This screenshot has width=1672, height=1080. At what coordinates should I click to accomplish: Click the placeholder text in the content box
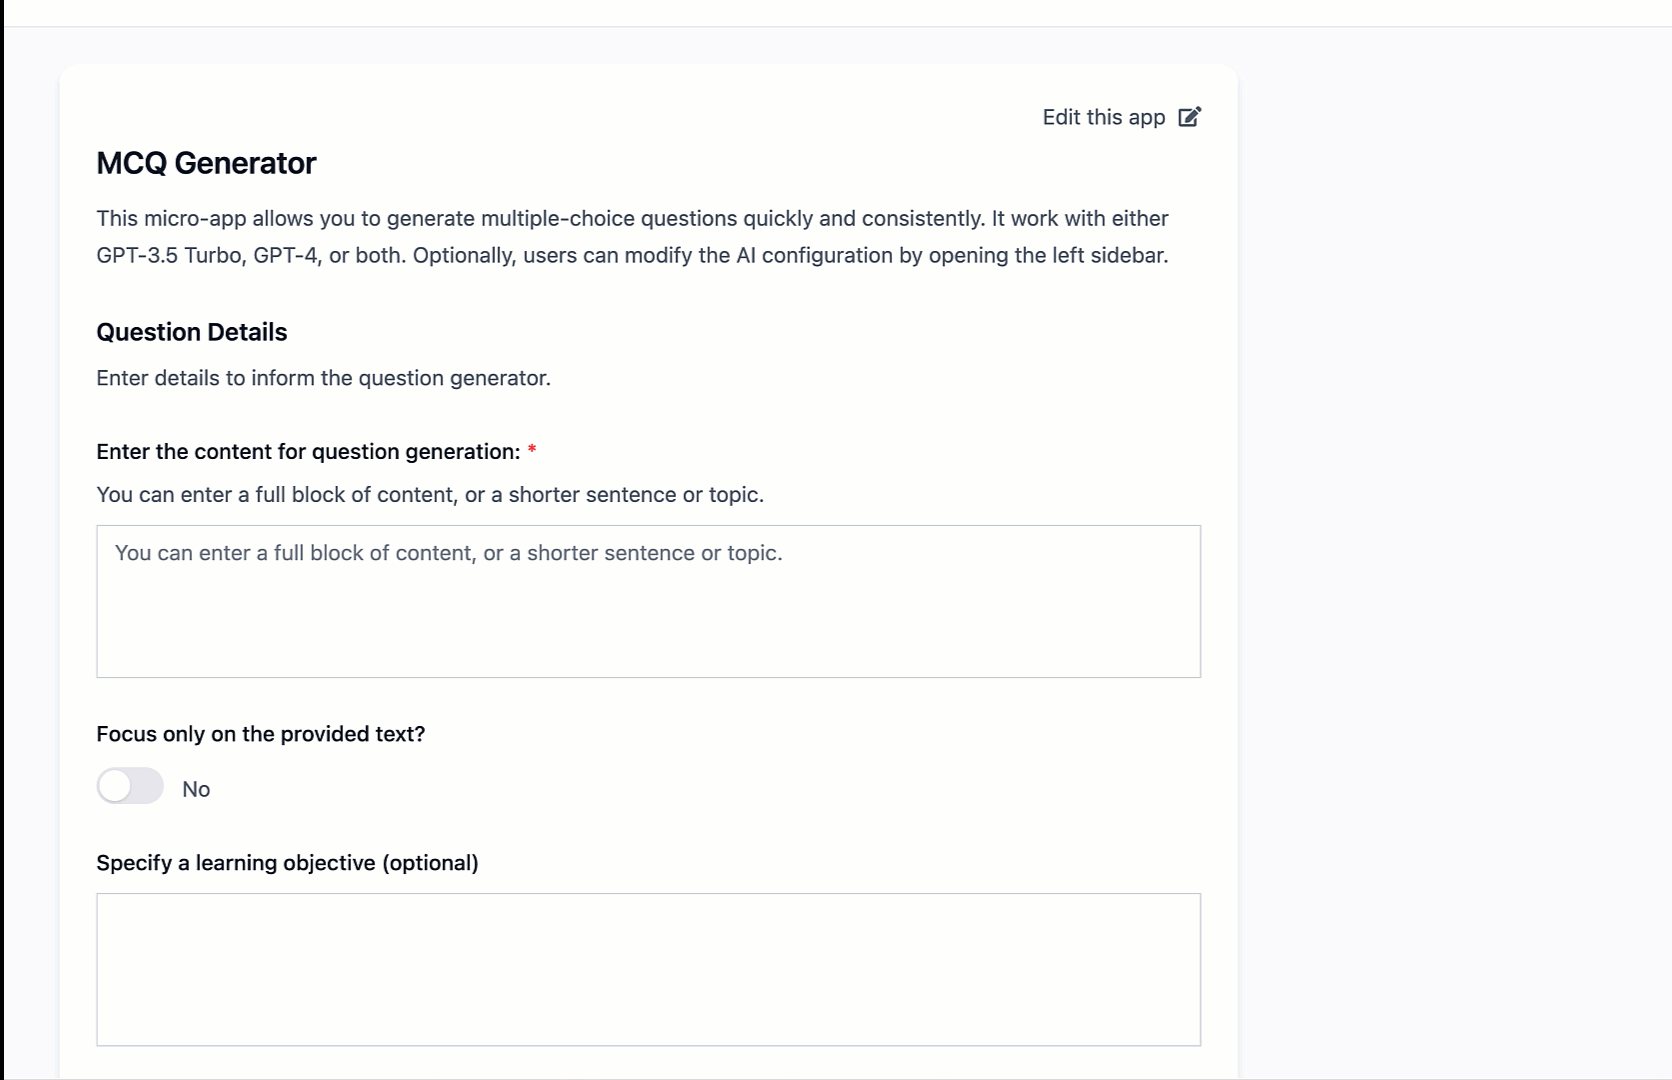tap(450, 552)
